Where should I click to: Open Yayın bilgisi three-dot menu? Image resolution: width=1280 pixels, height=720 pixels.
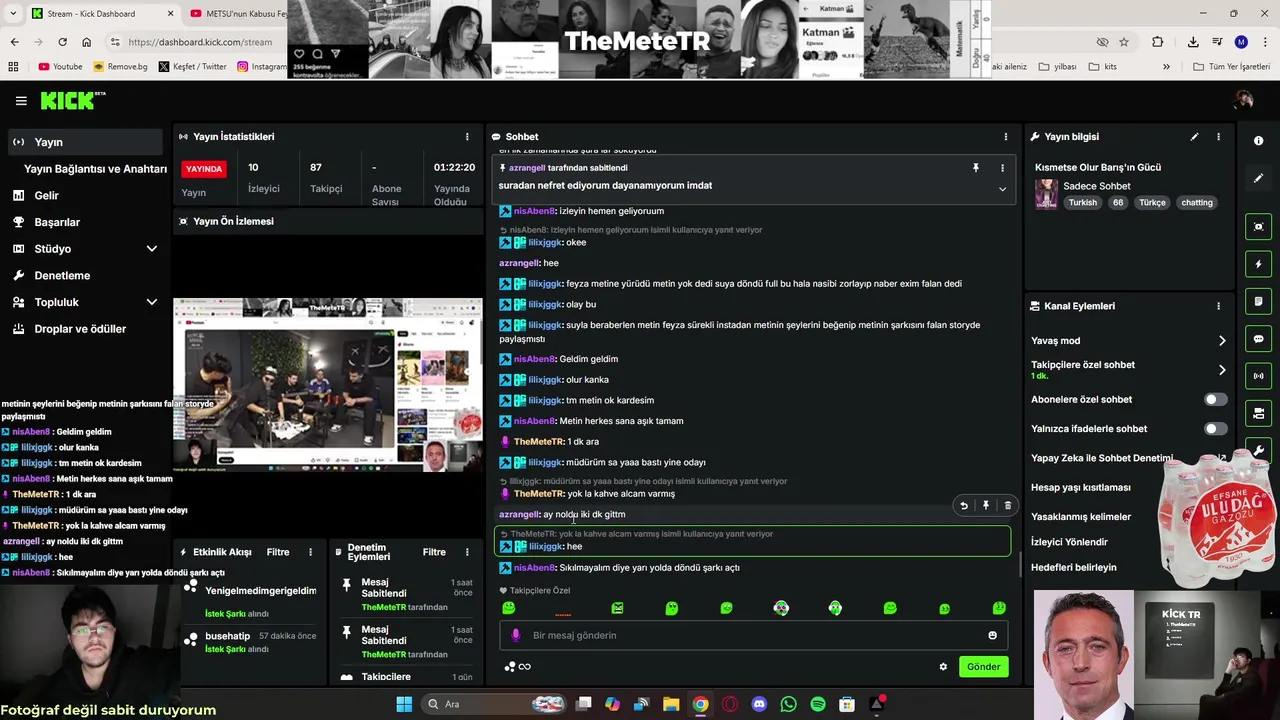click(x=1218, y=137)
